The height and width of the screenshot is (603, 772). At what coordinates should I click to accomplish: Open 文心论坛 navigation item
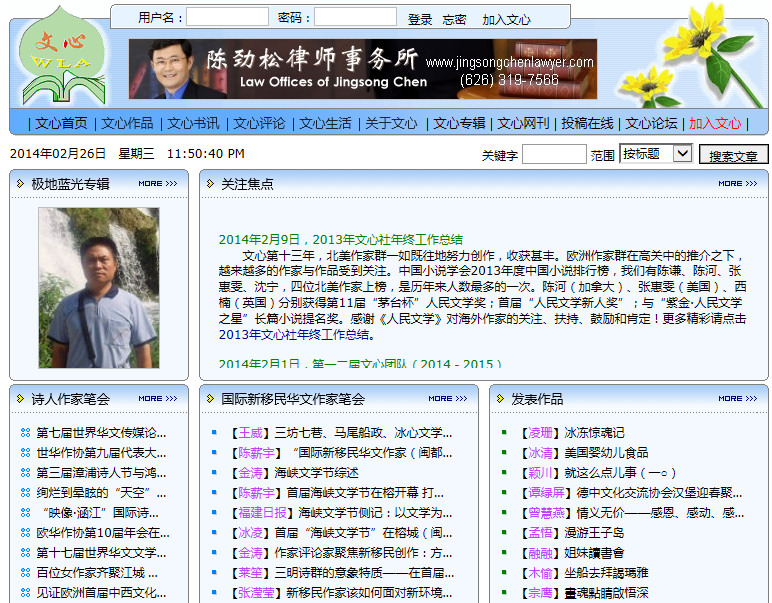pyautogui.click(x=651, y=123)
